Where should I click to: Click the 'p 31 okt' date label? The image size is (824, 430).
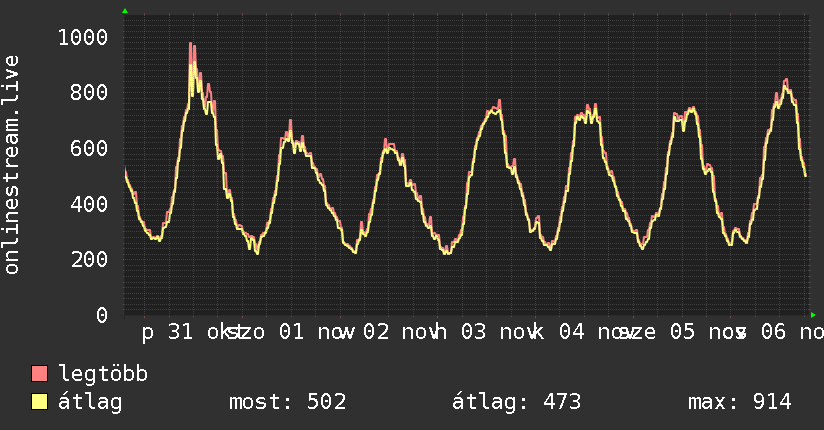pyautogui.click(x=191, y=332)
